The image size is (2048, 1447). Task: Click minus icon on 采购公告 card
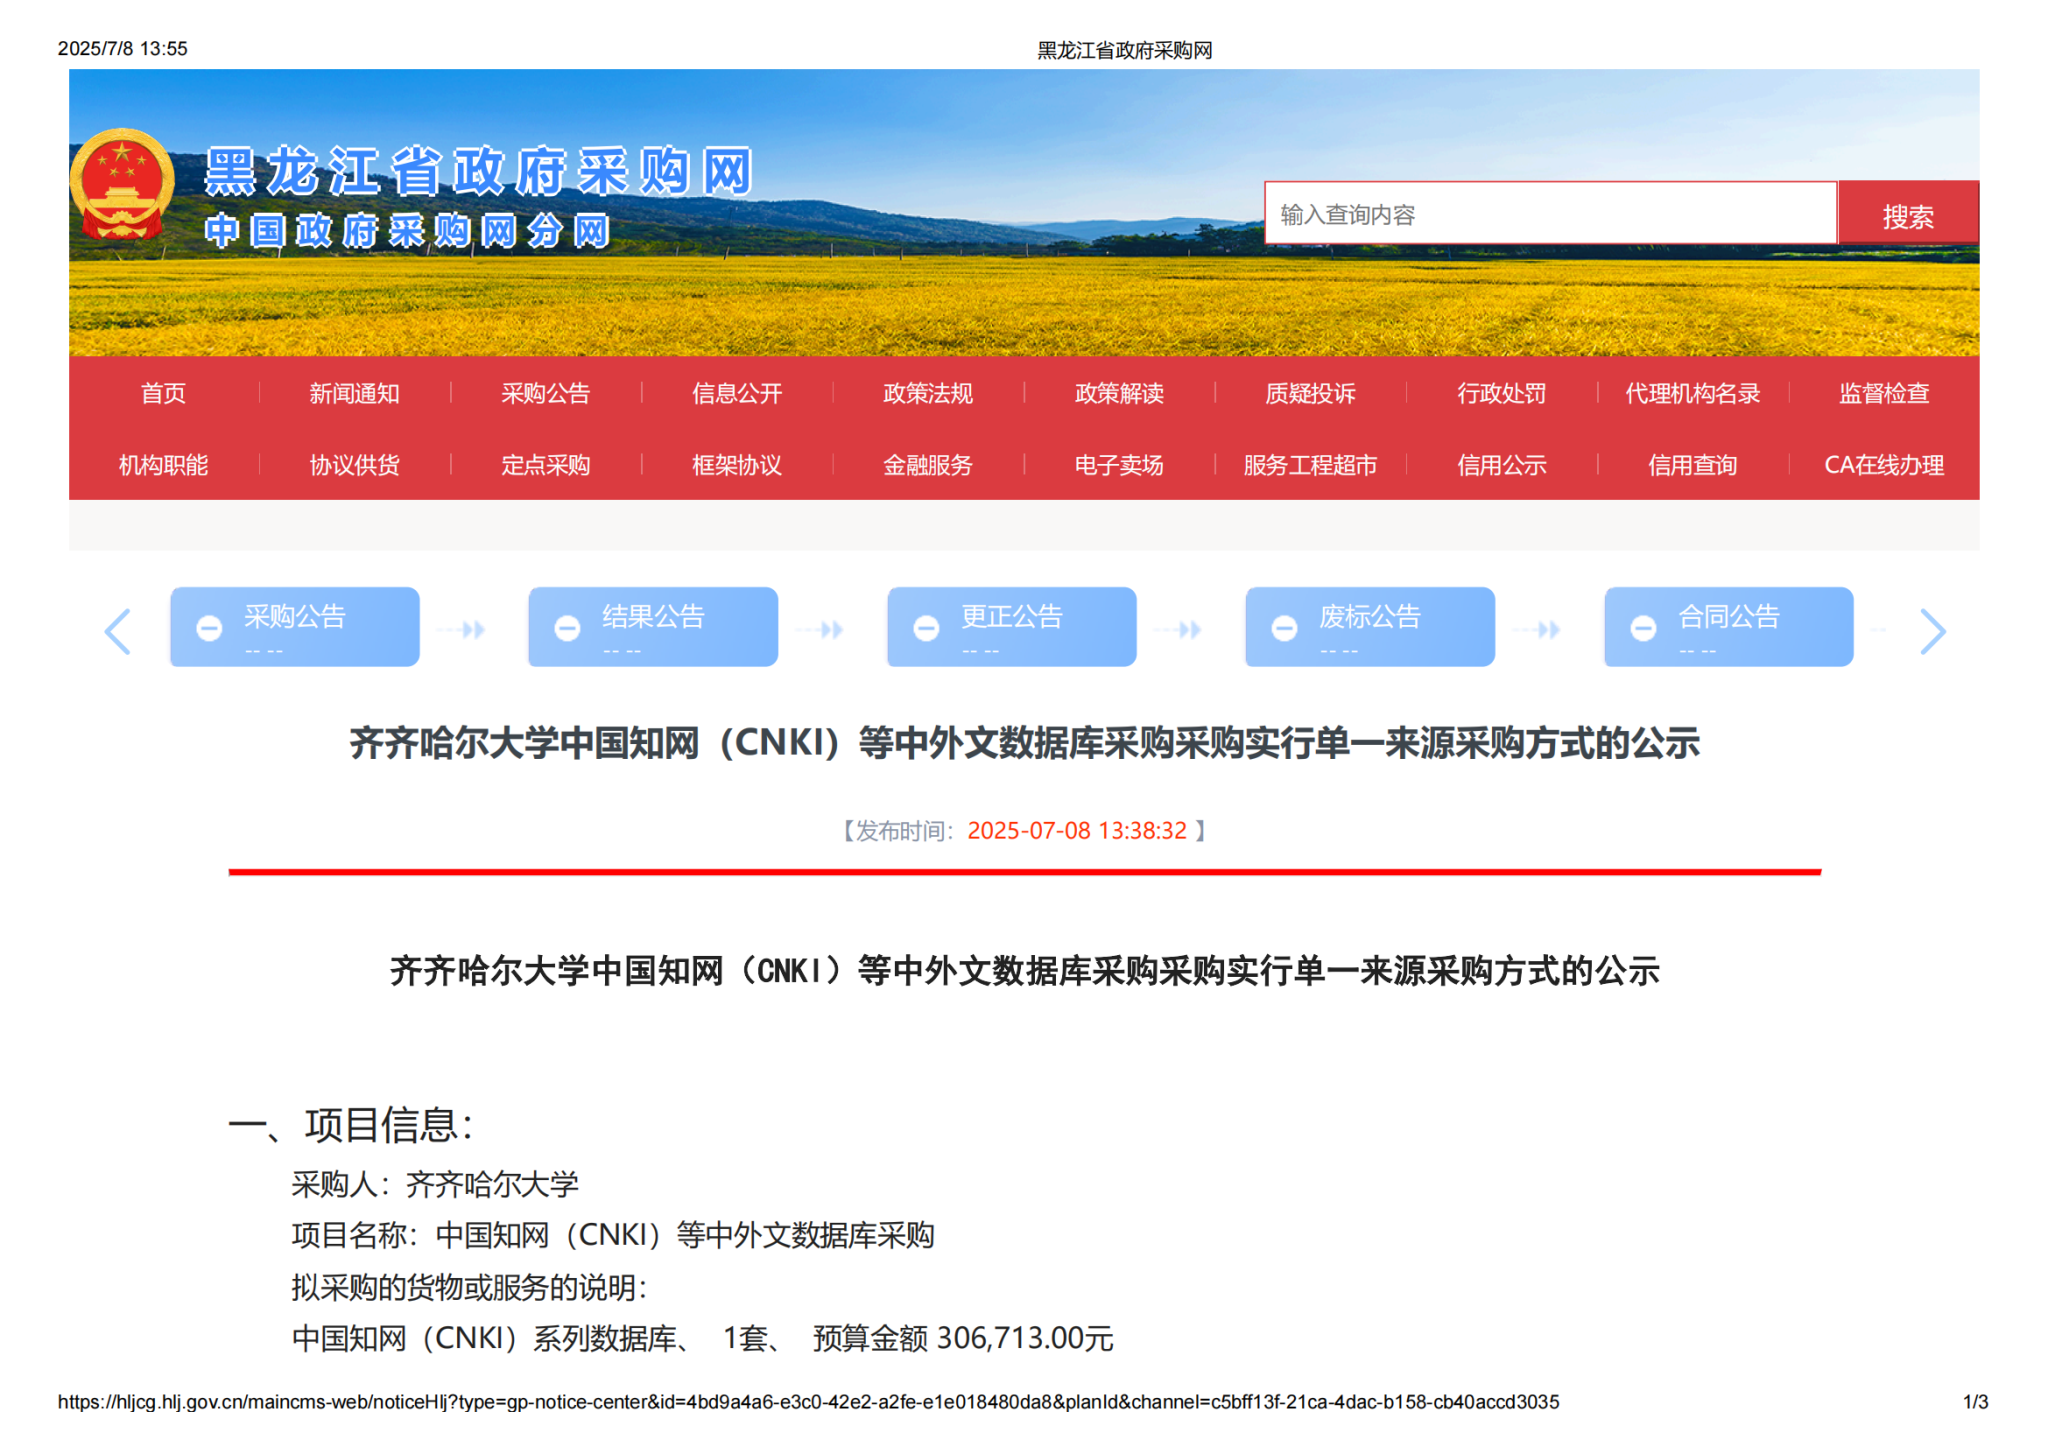[209, 628]
